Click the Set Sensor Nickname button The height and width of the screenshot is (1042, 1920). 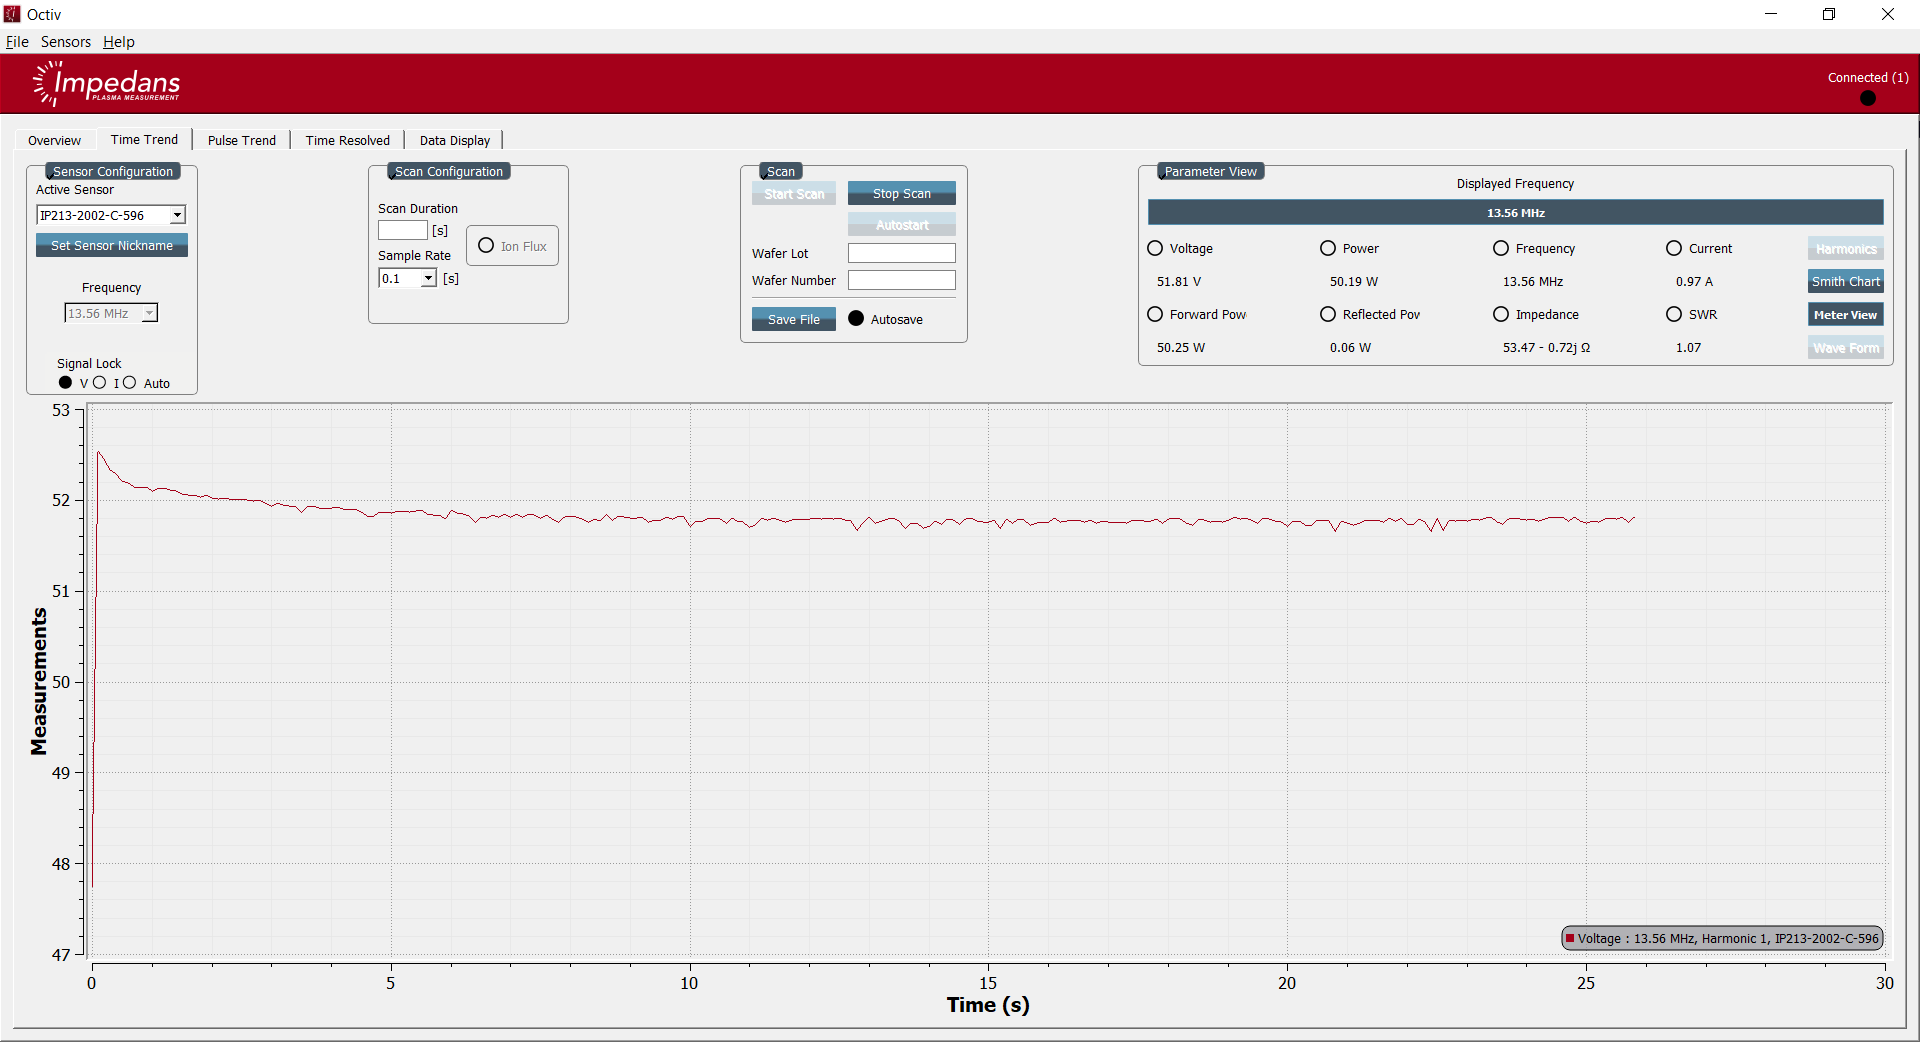pos(112,246)
